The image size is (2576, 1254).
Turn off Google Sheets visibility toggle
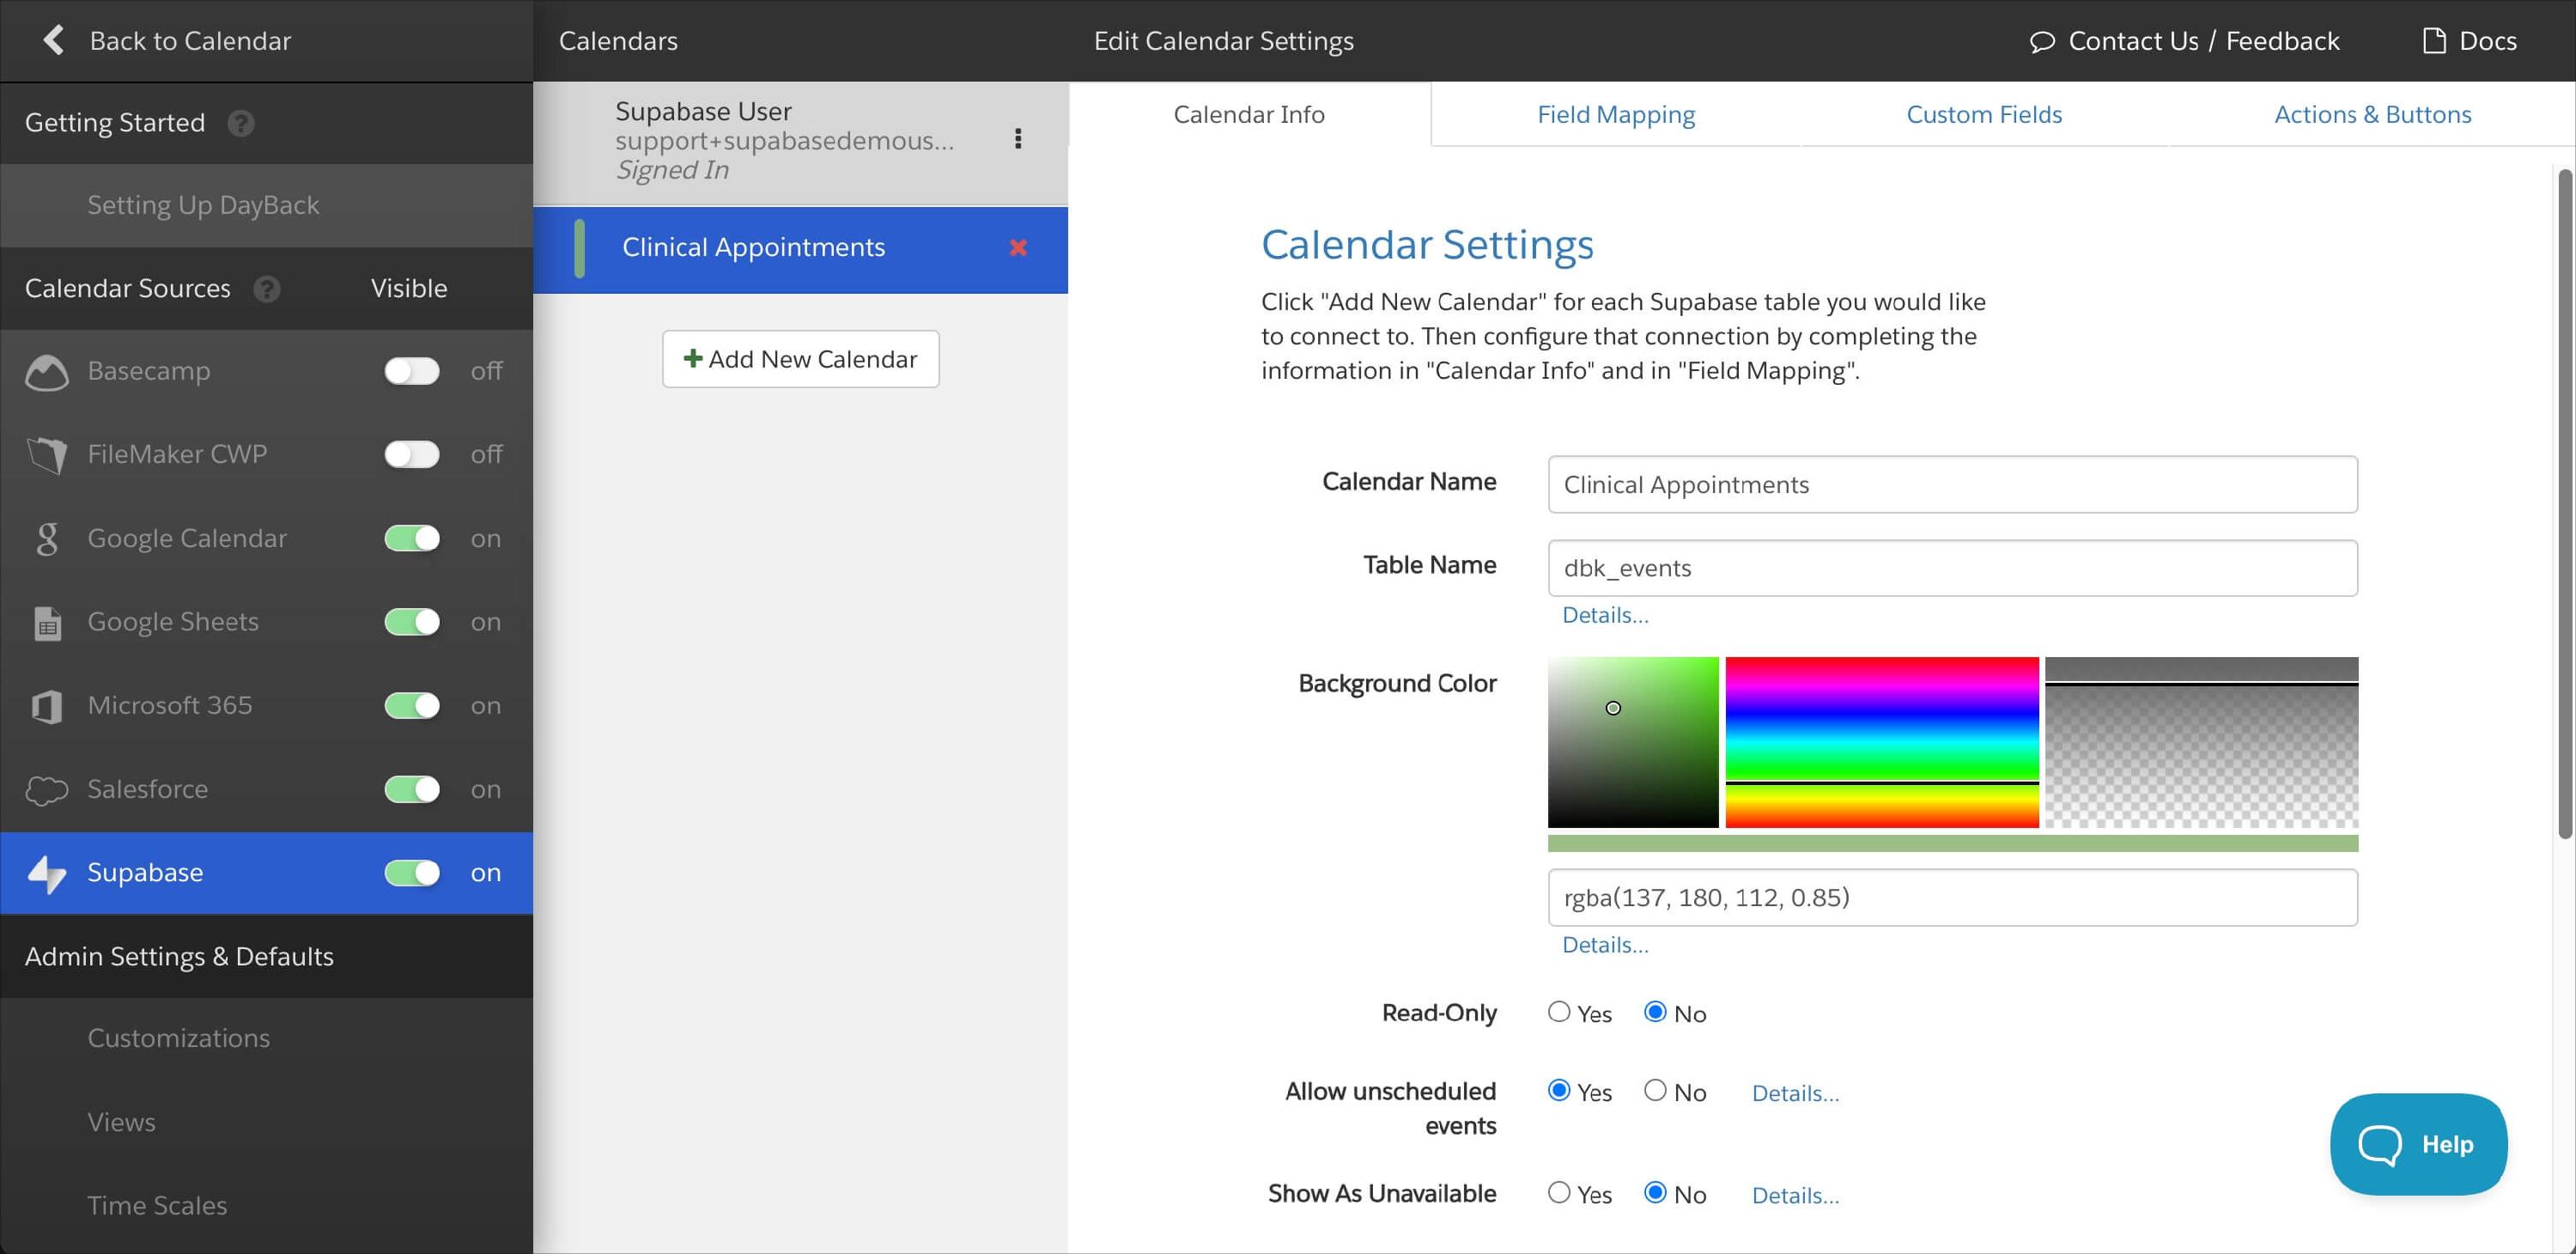[x=412, y=622]
